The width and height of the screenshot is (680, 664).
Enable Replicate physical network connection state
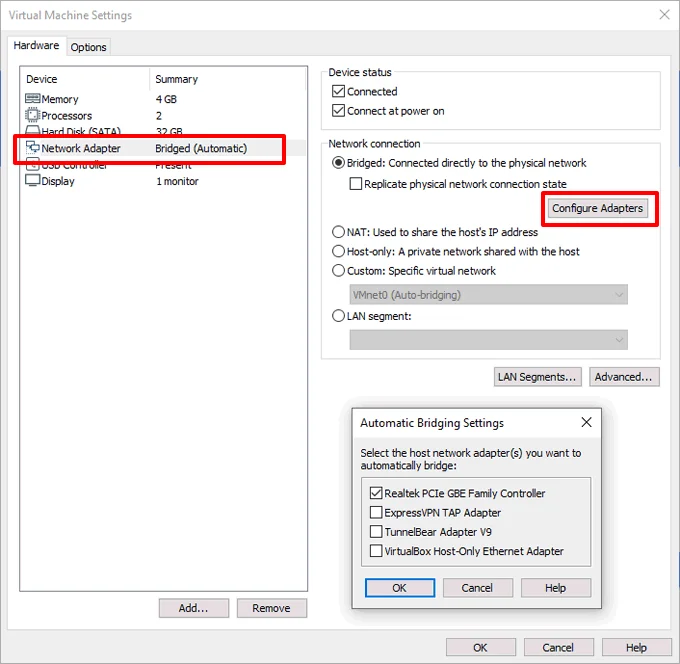point(356,184)
